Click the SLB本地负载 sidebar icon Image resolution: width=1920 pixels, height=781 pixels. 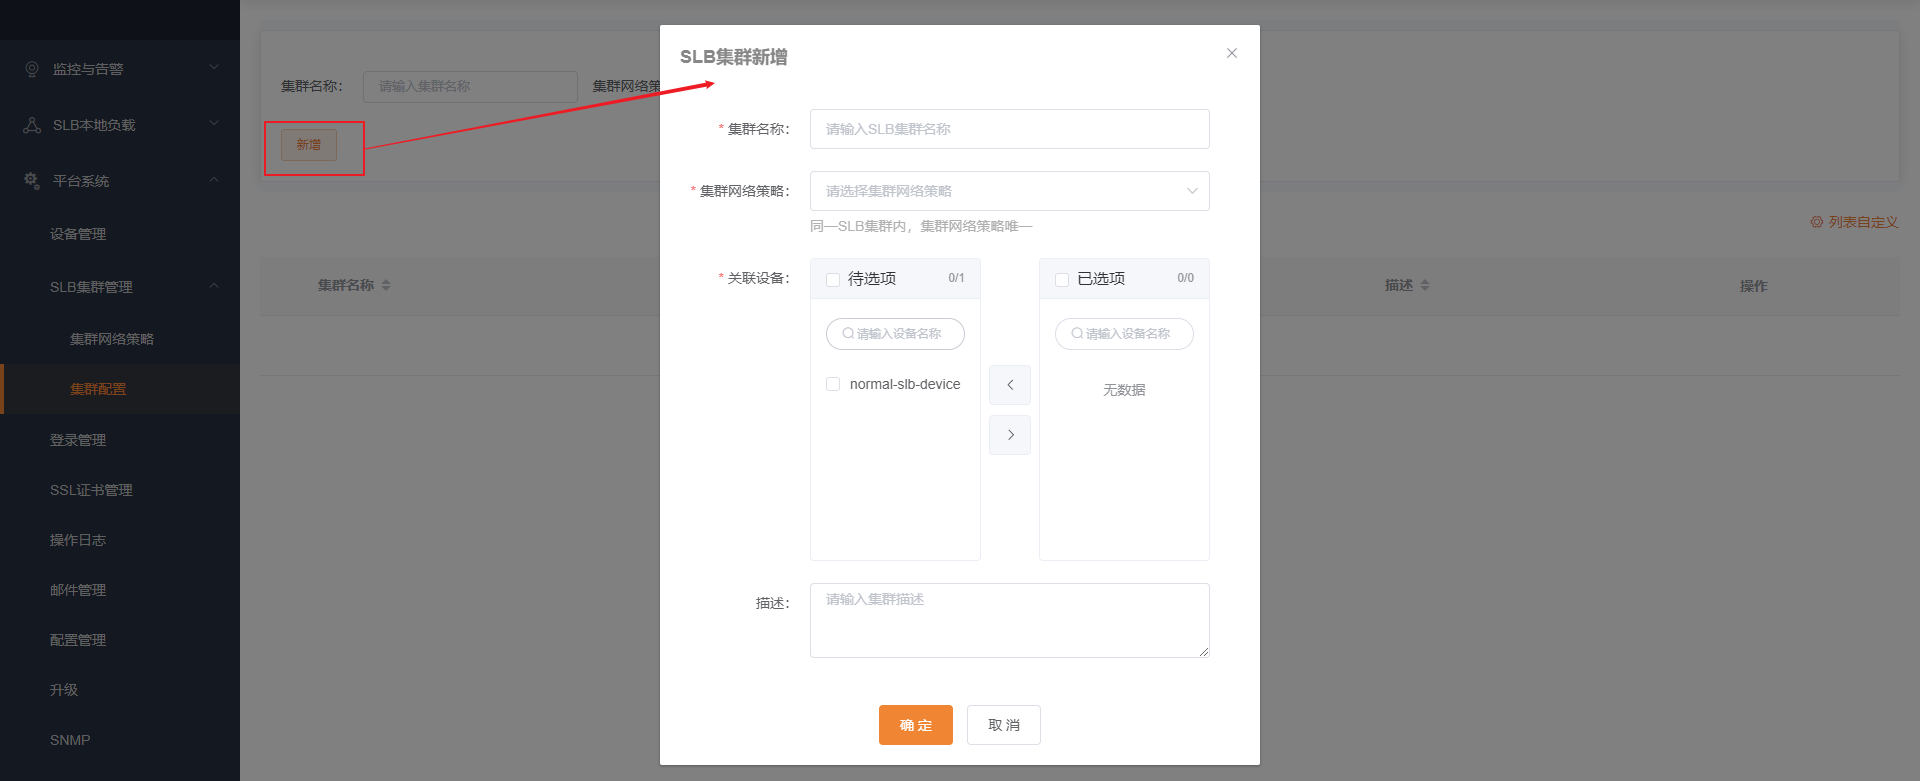(32, 125)
